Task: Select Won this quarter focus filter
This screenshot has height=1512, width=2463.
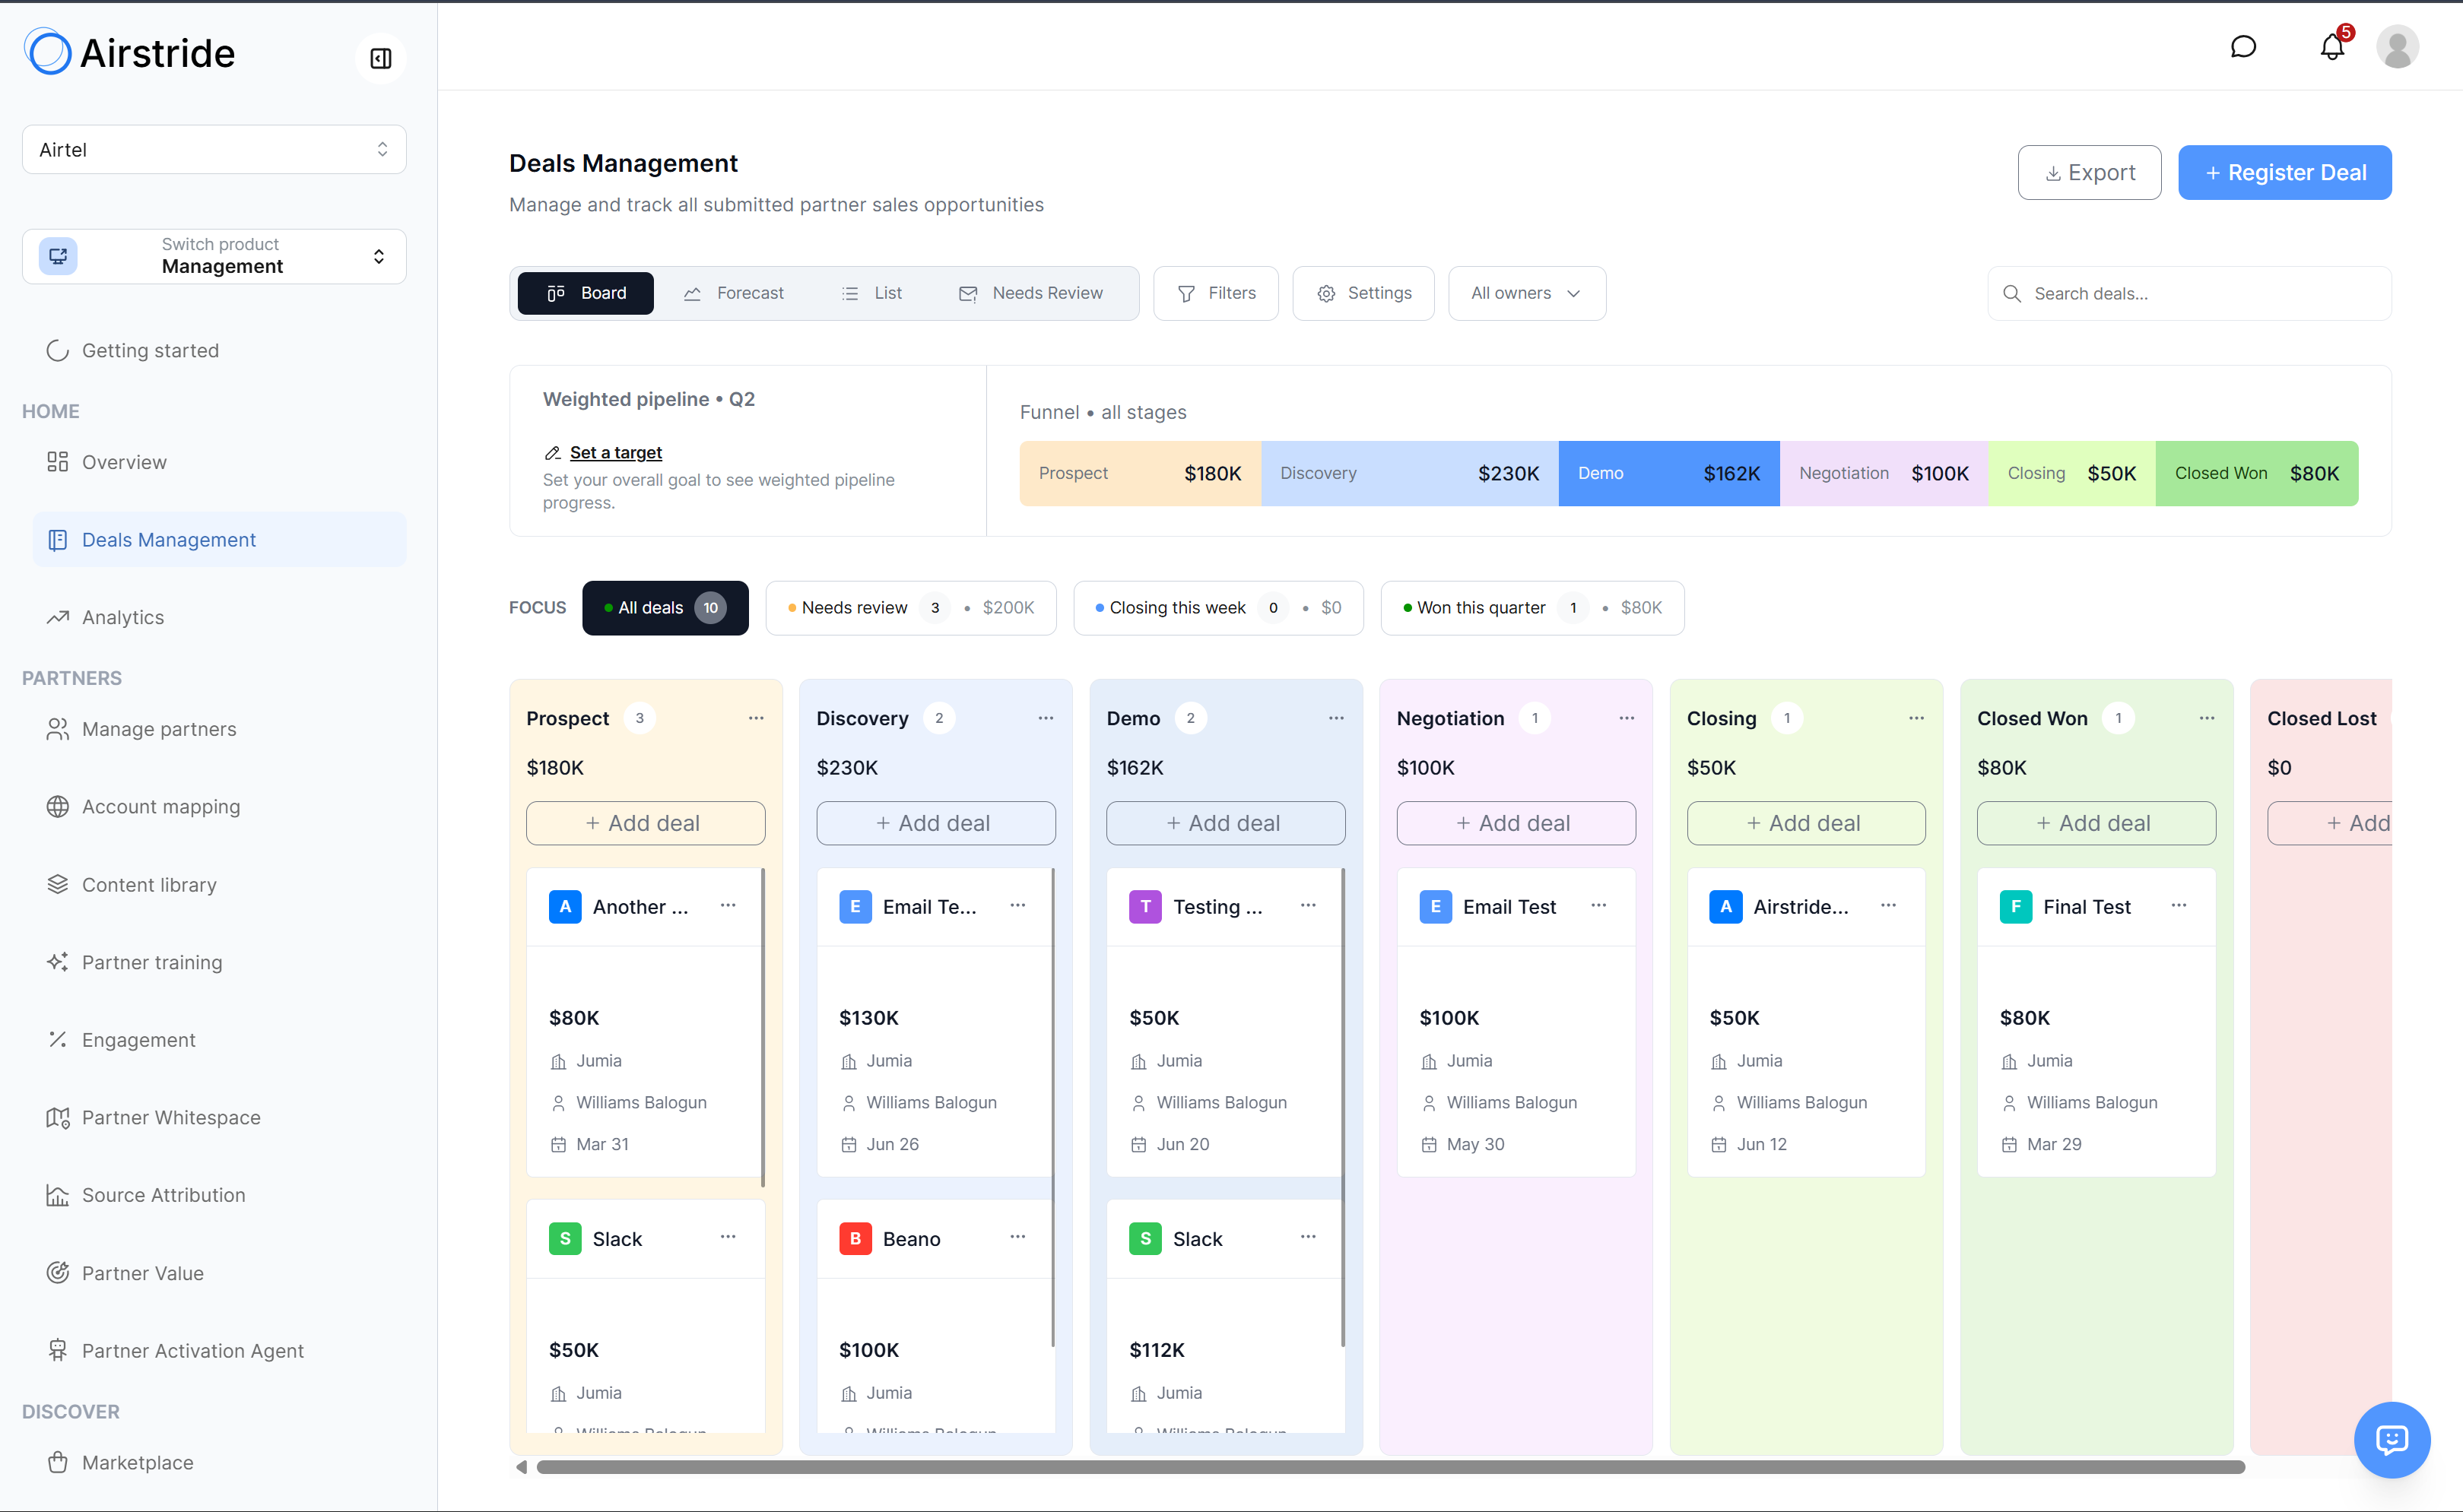Action: point(1532,608)
